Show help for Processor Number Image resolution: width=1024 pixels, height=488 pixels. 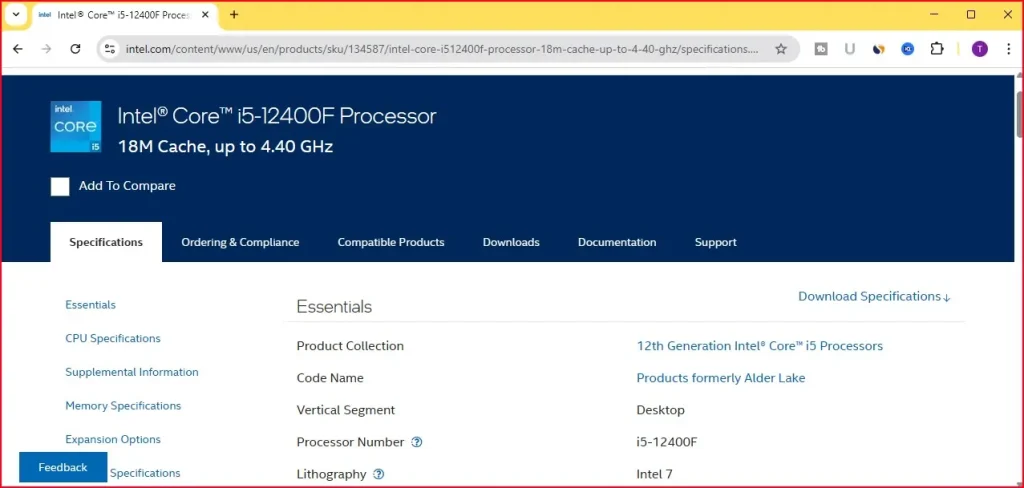[x=417, y=442]
